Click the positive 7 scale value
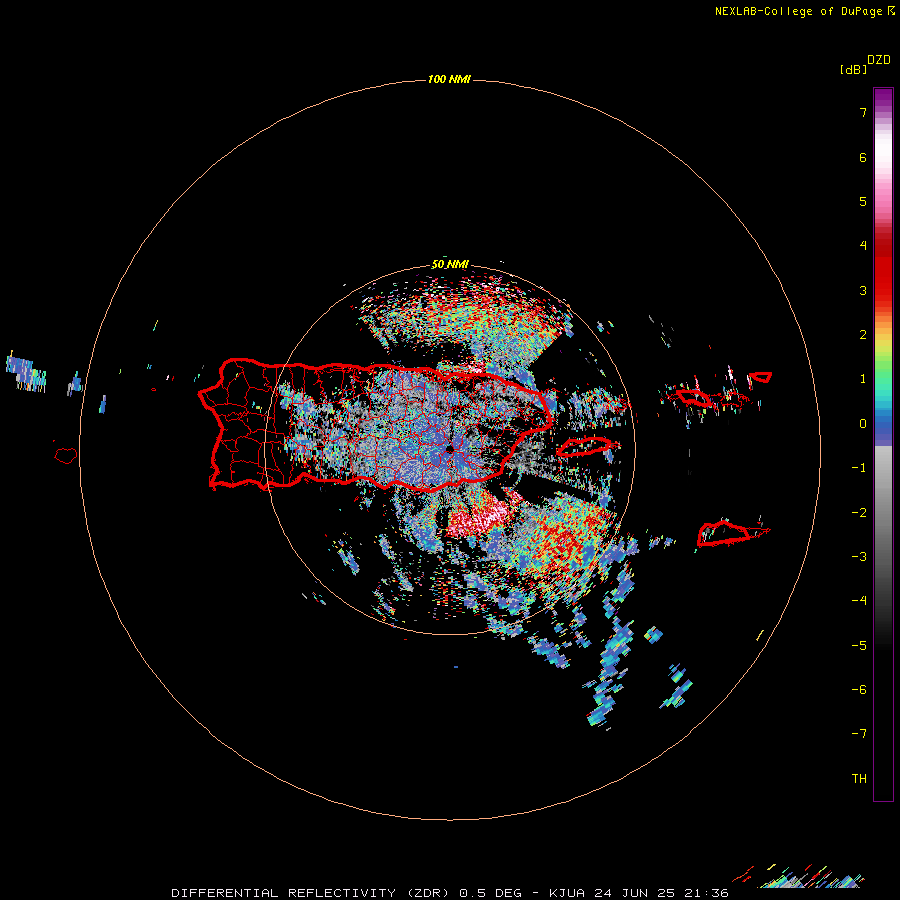 click(x=863, y=112)
